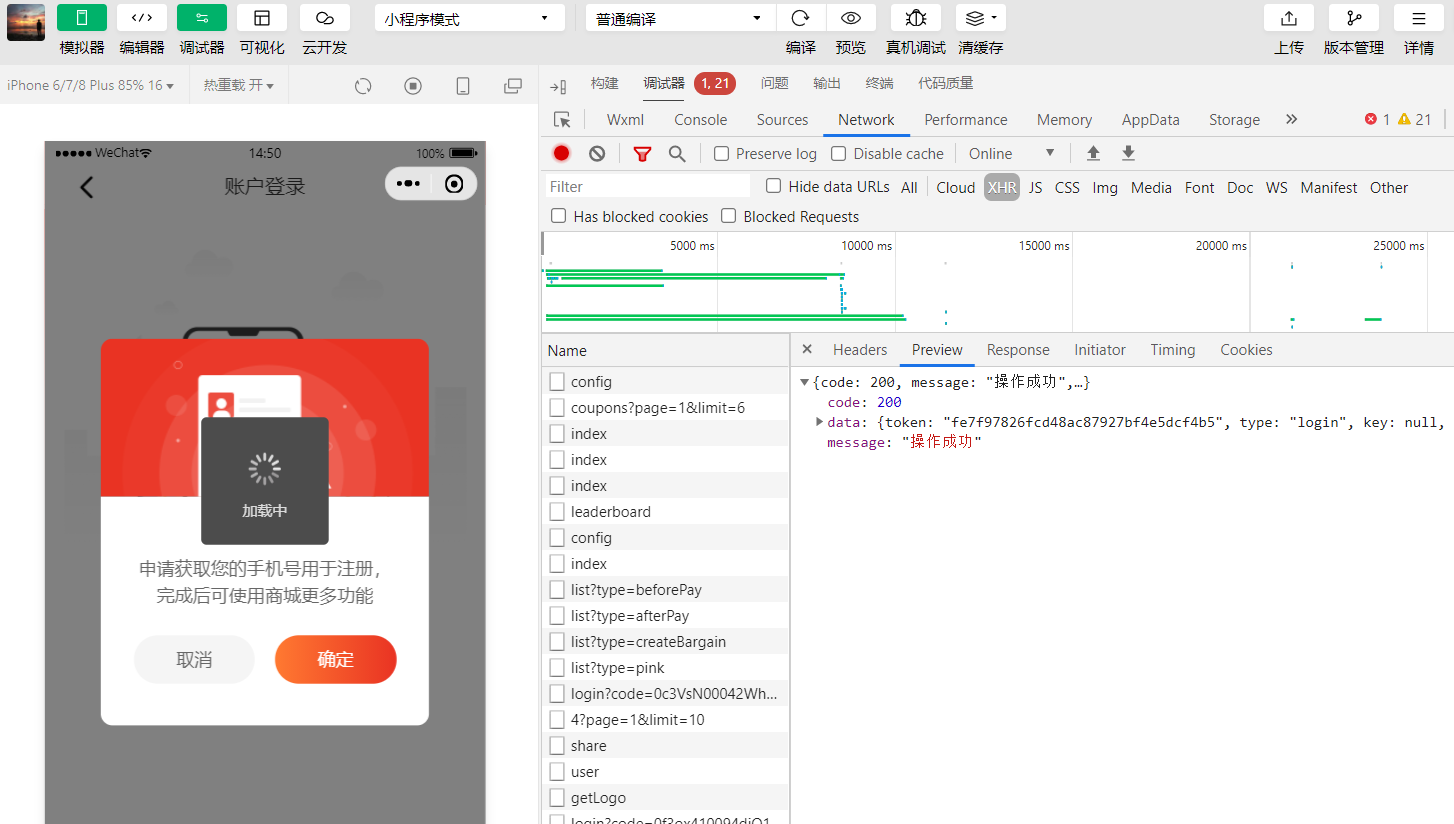Toggle the code editor panel icon
The height and width of the screenshot is (824, 1454).
click(142, 18)
